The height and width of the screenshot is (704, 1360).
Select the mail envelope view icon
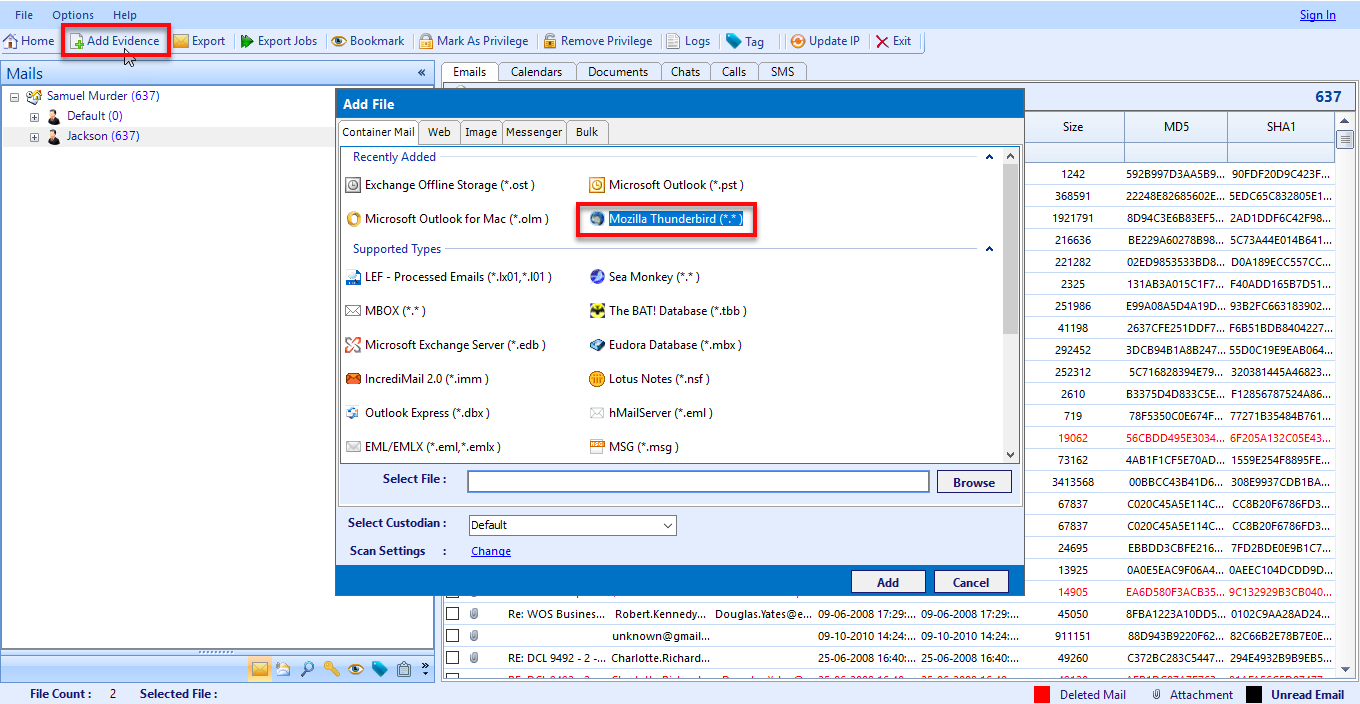click(260, 670)
